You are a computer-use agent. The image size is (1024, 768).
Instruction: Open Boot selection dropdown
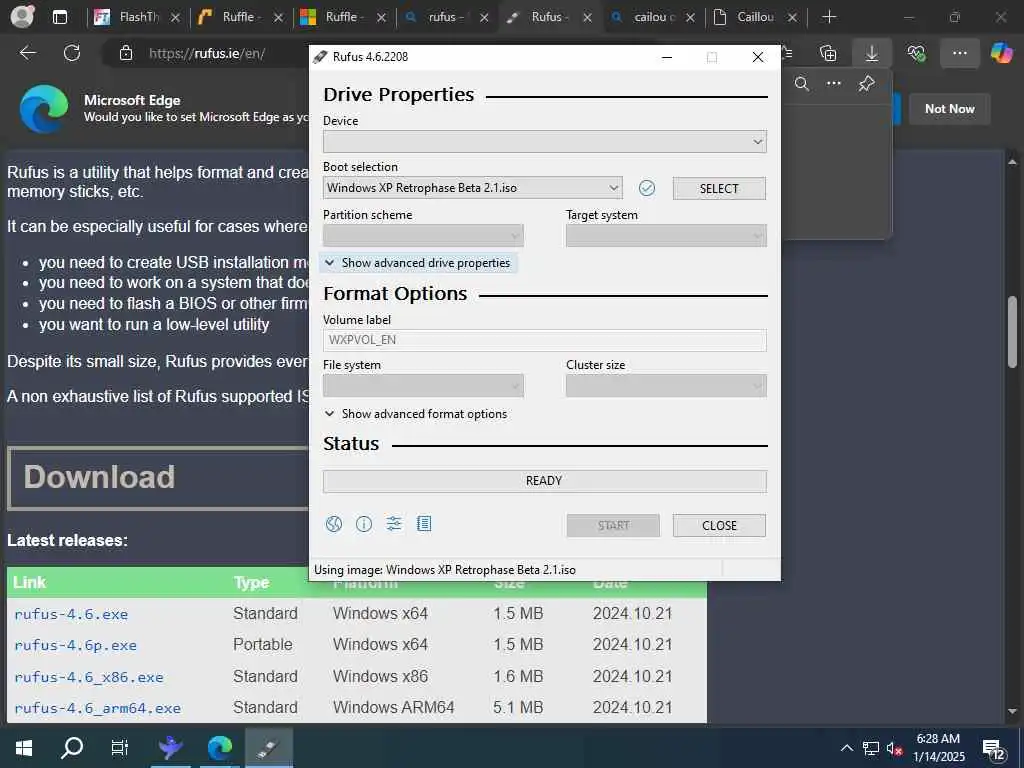[472, 188]
